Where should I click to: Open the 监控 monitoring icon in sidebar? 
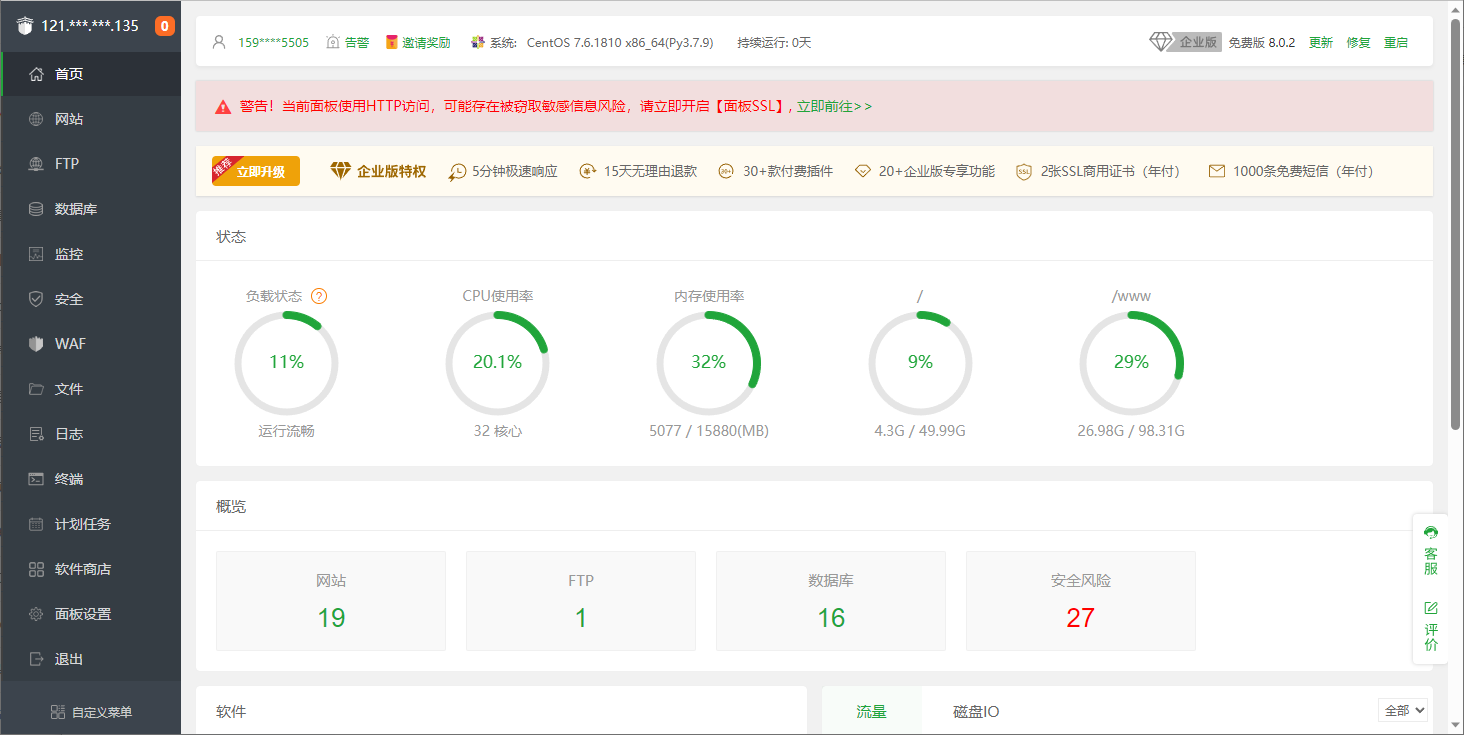36,254
